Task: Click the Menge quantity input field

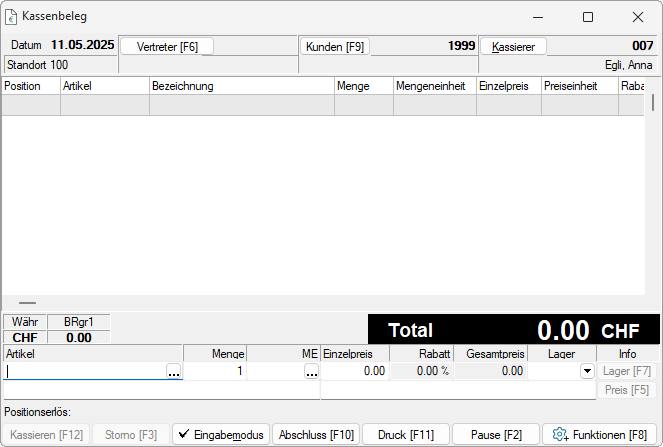Action: coord(215,371)
